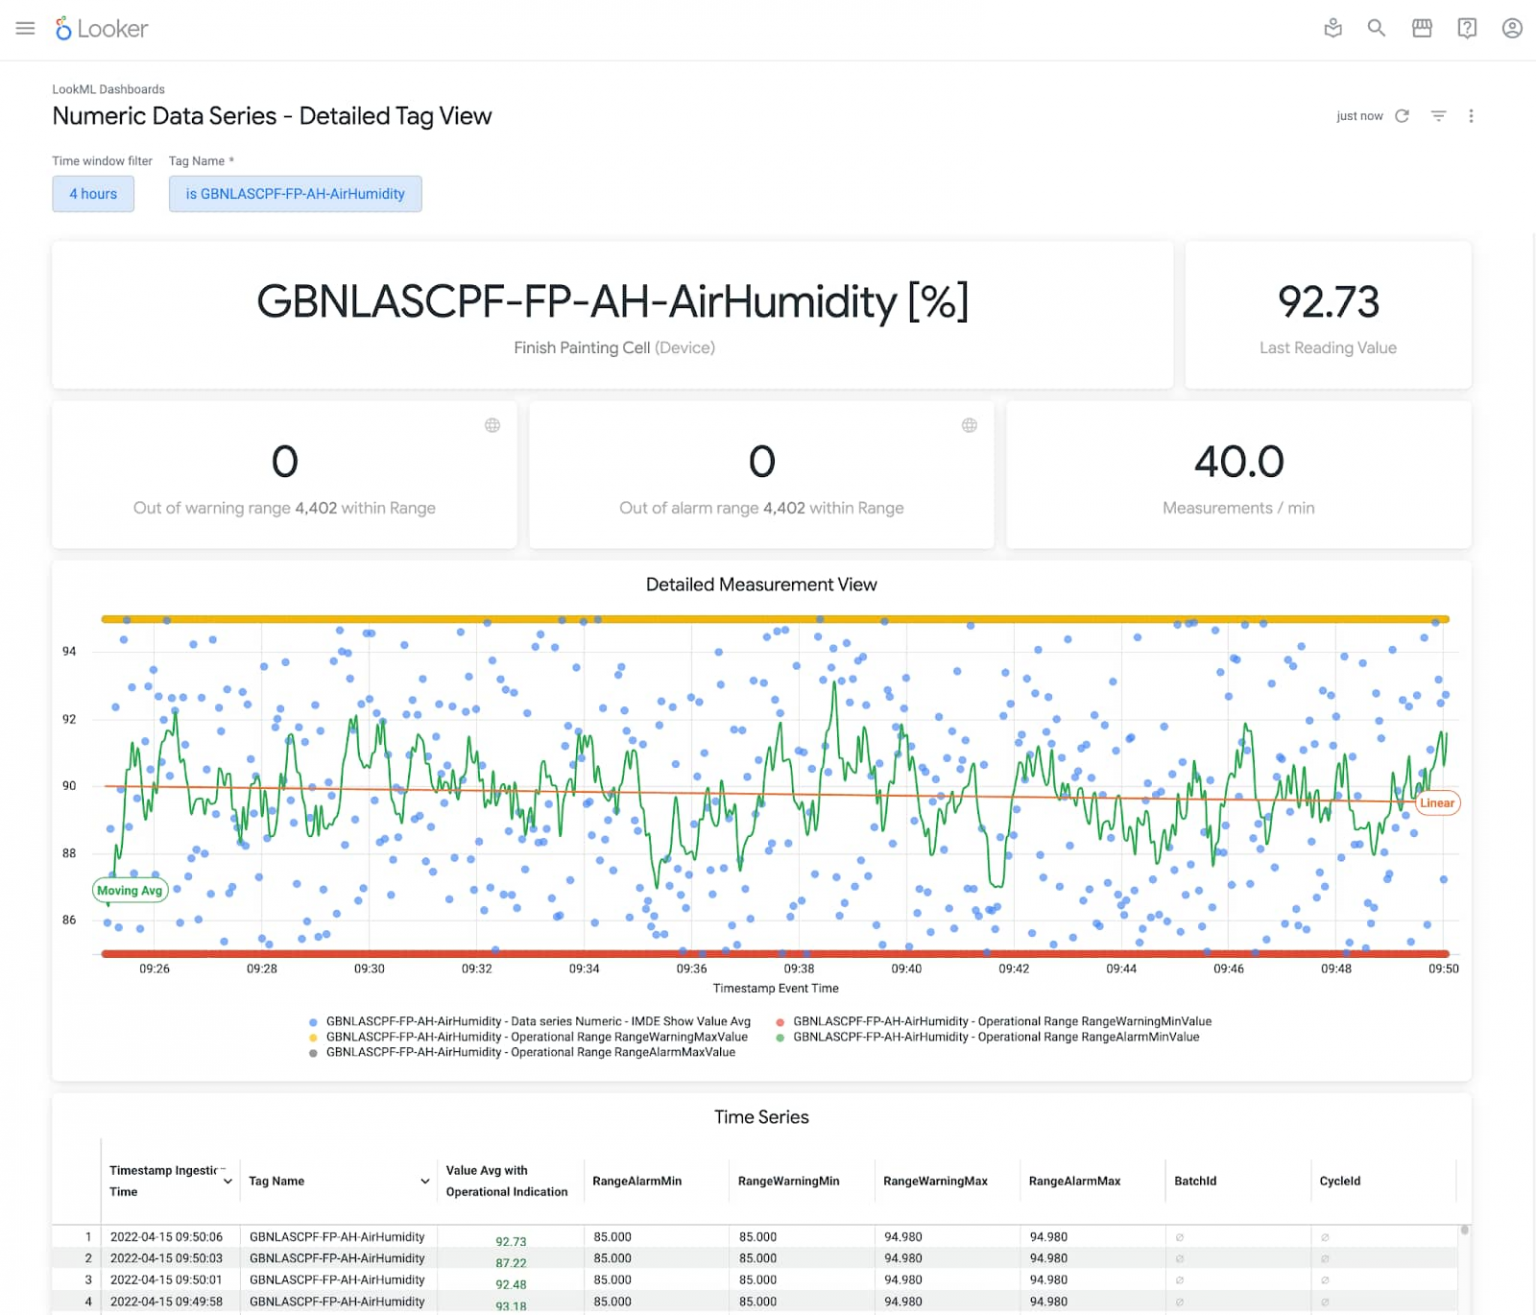Image resolution: width=1536 pixels, height=1315 pixels.
Task: Select the 92.73 value in table row 1
Action: [x=511, y=1241]
